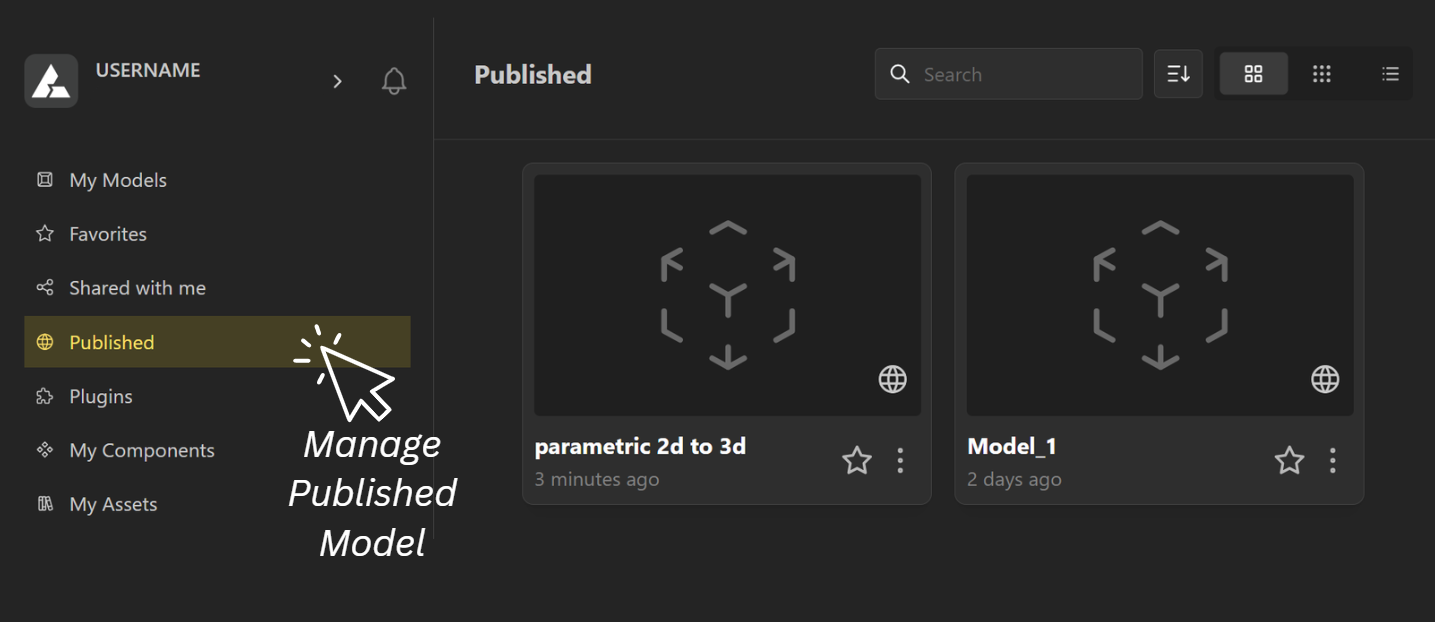Star the Model_1 card
The width and height of the screenshot is (1435, 622).
point(1289,461)
